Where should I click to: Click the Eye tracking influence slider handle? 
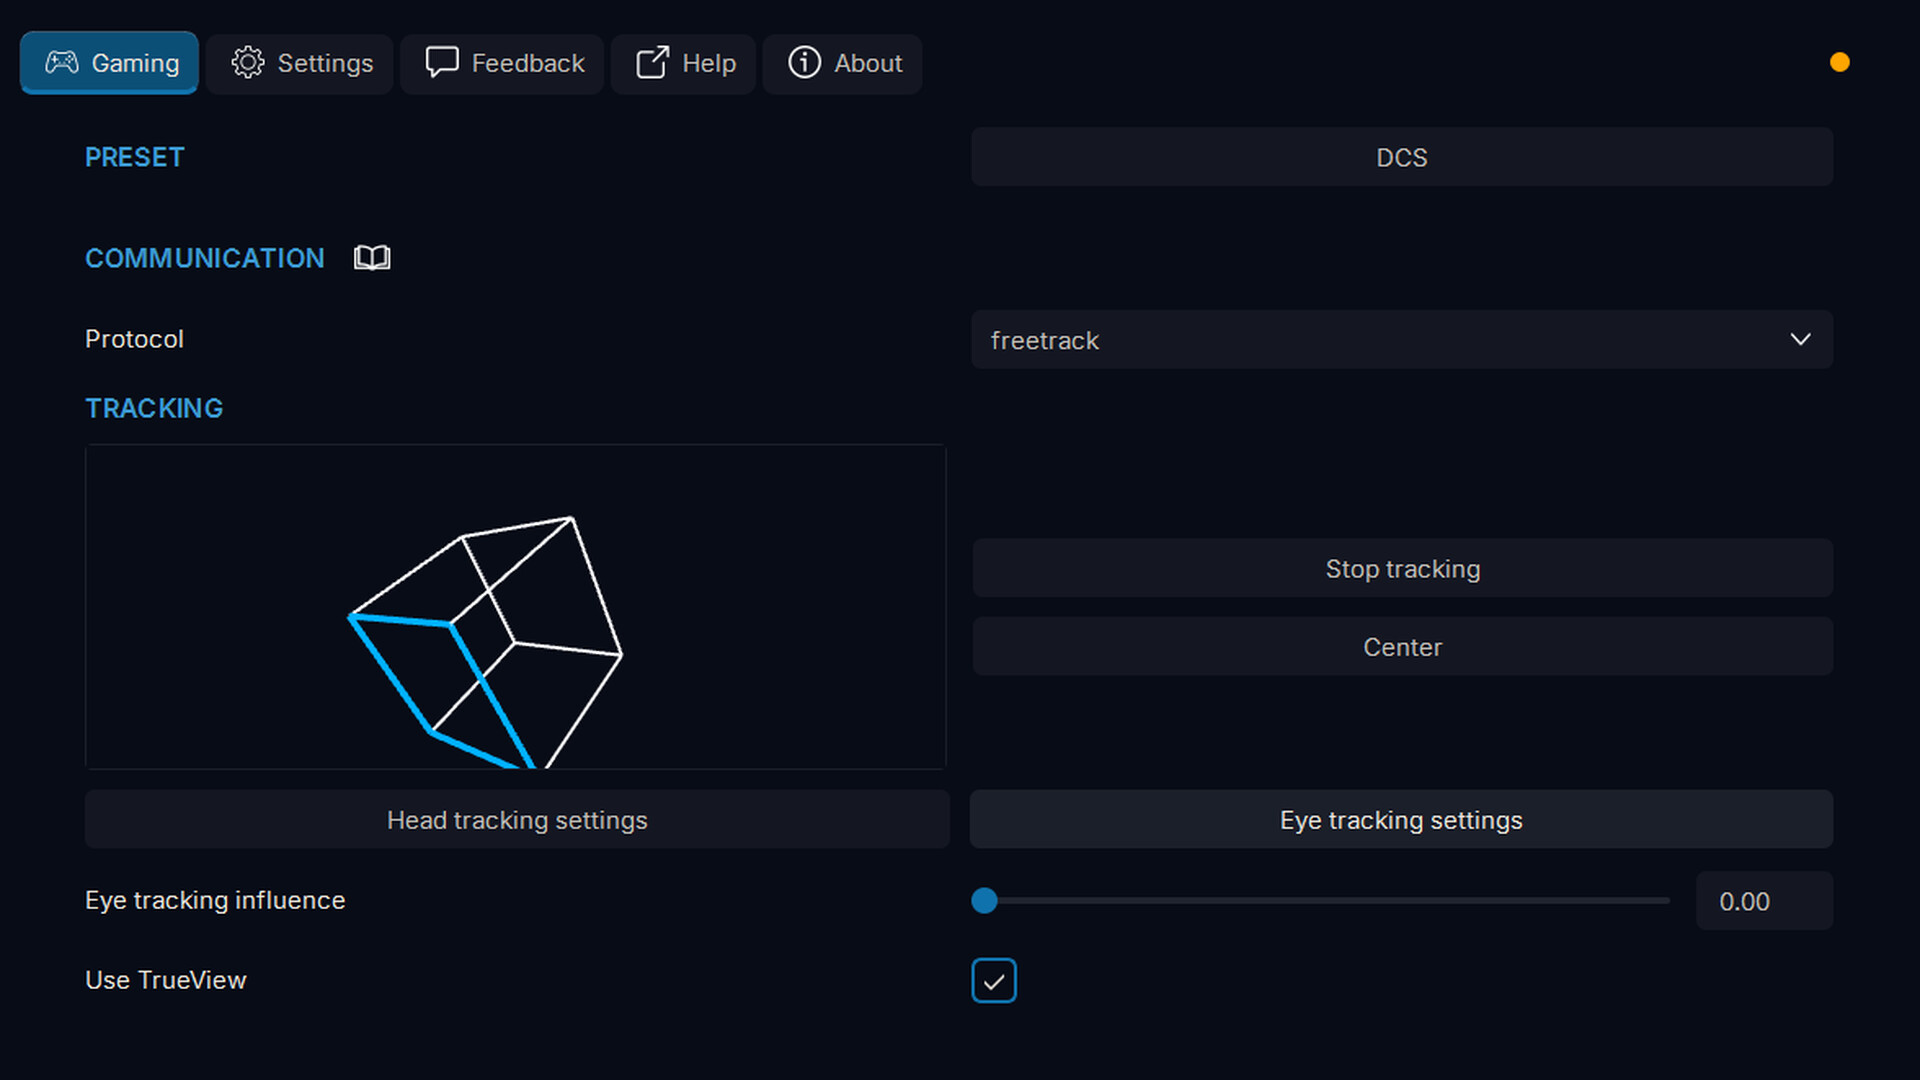coord(984,901)
